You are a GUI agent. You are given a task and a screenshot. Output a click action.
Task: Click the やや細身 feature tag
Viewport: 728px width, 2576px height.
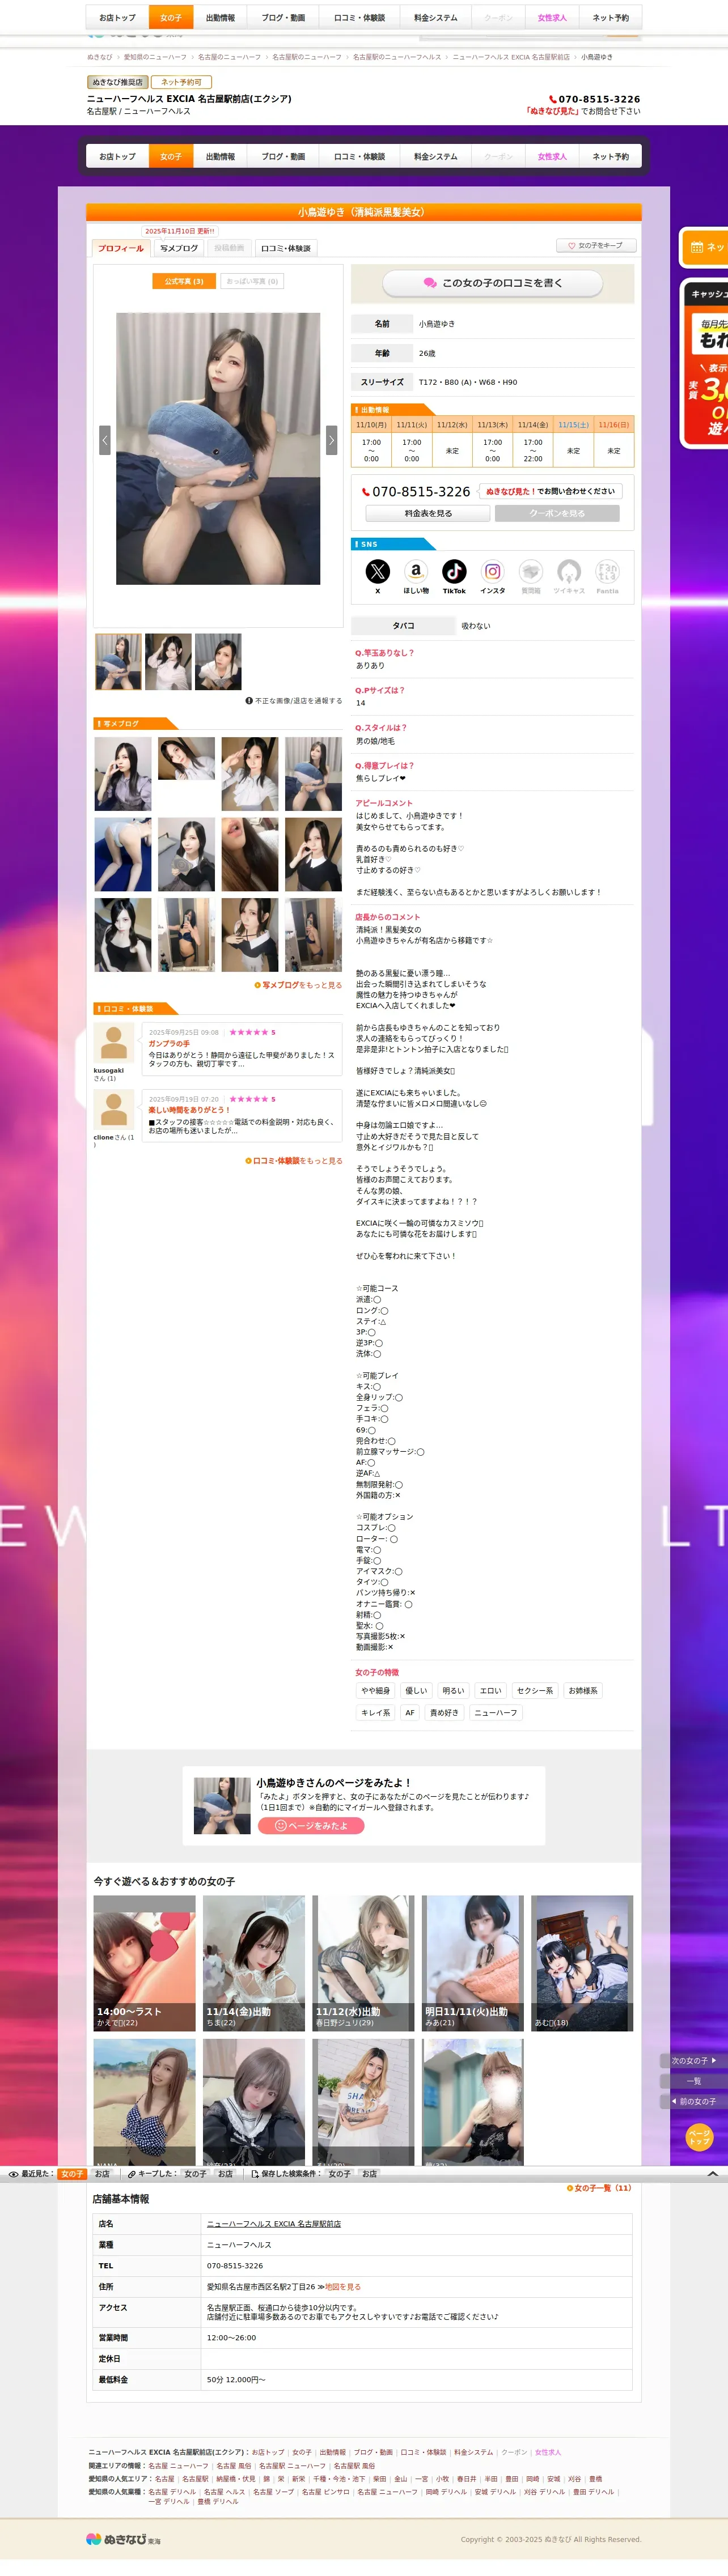point(376,1691)
